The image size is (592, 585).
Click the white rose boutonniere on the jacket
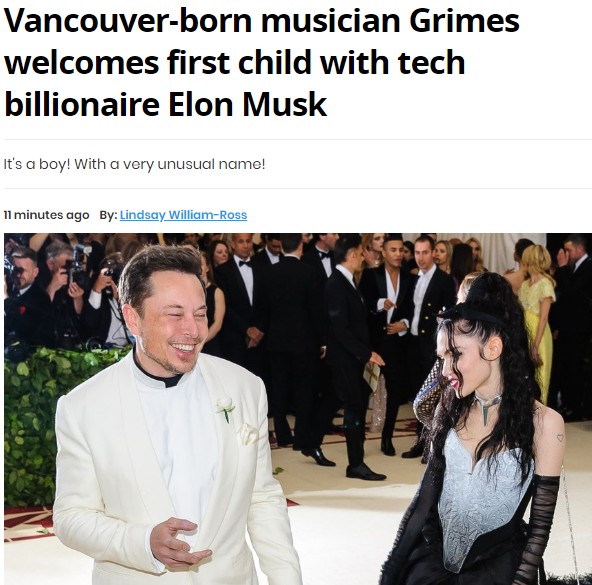pyautogui.click(x=225, y=409)
